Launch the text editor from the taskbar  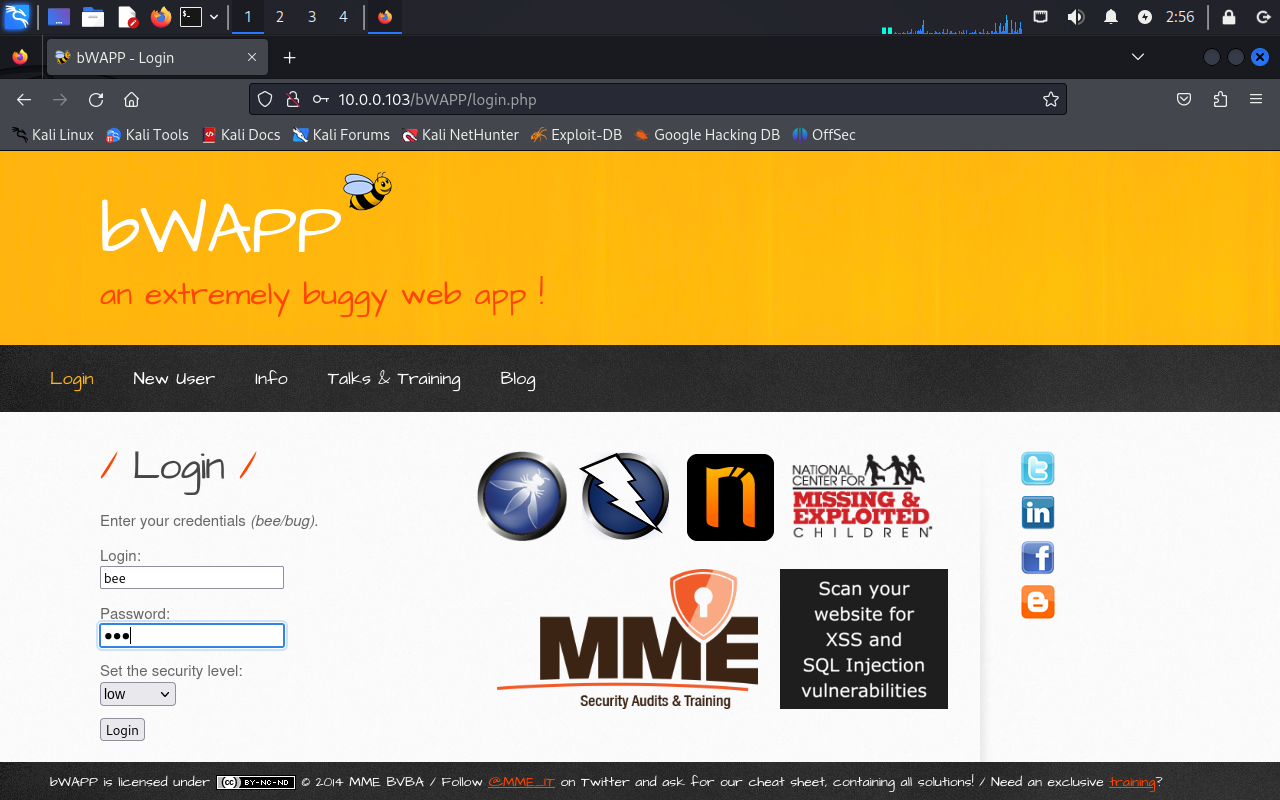tap(127, 17)
